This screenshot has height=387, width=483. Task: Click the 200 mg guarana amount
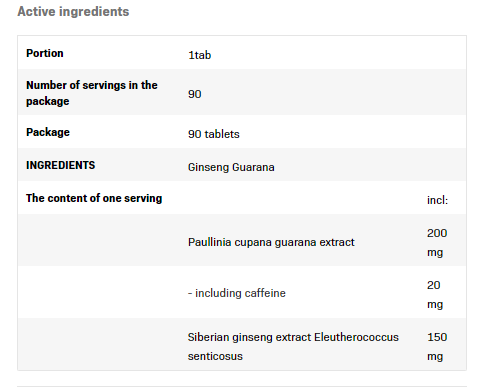pyautogui.click(x=437, y=242)
